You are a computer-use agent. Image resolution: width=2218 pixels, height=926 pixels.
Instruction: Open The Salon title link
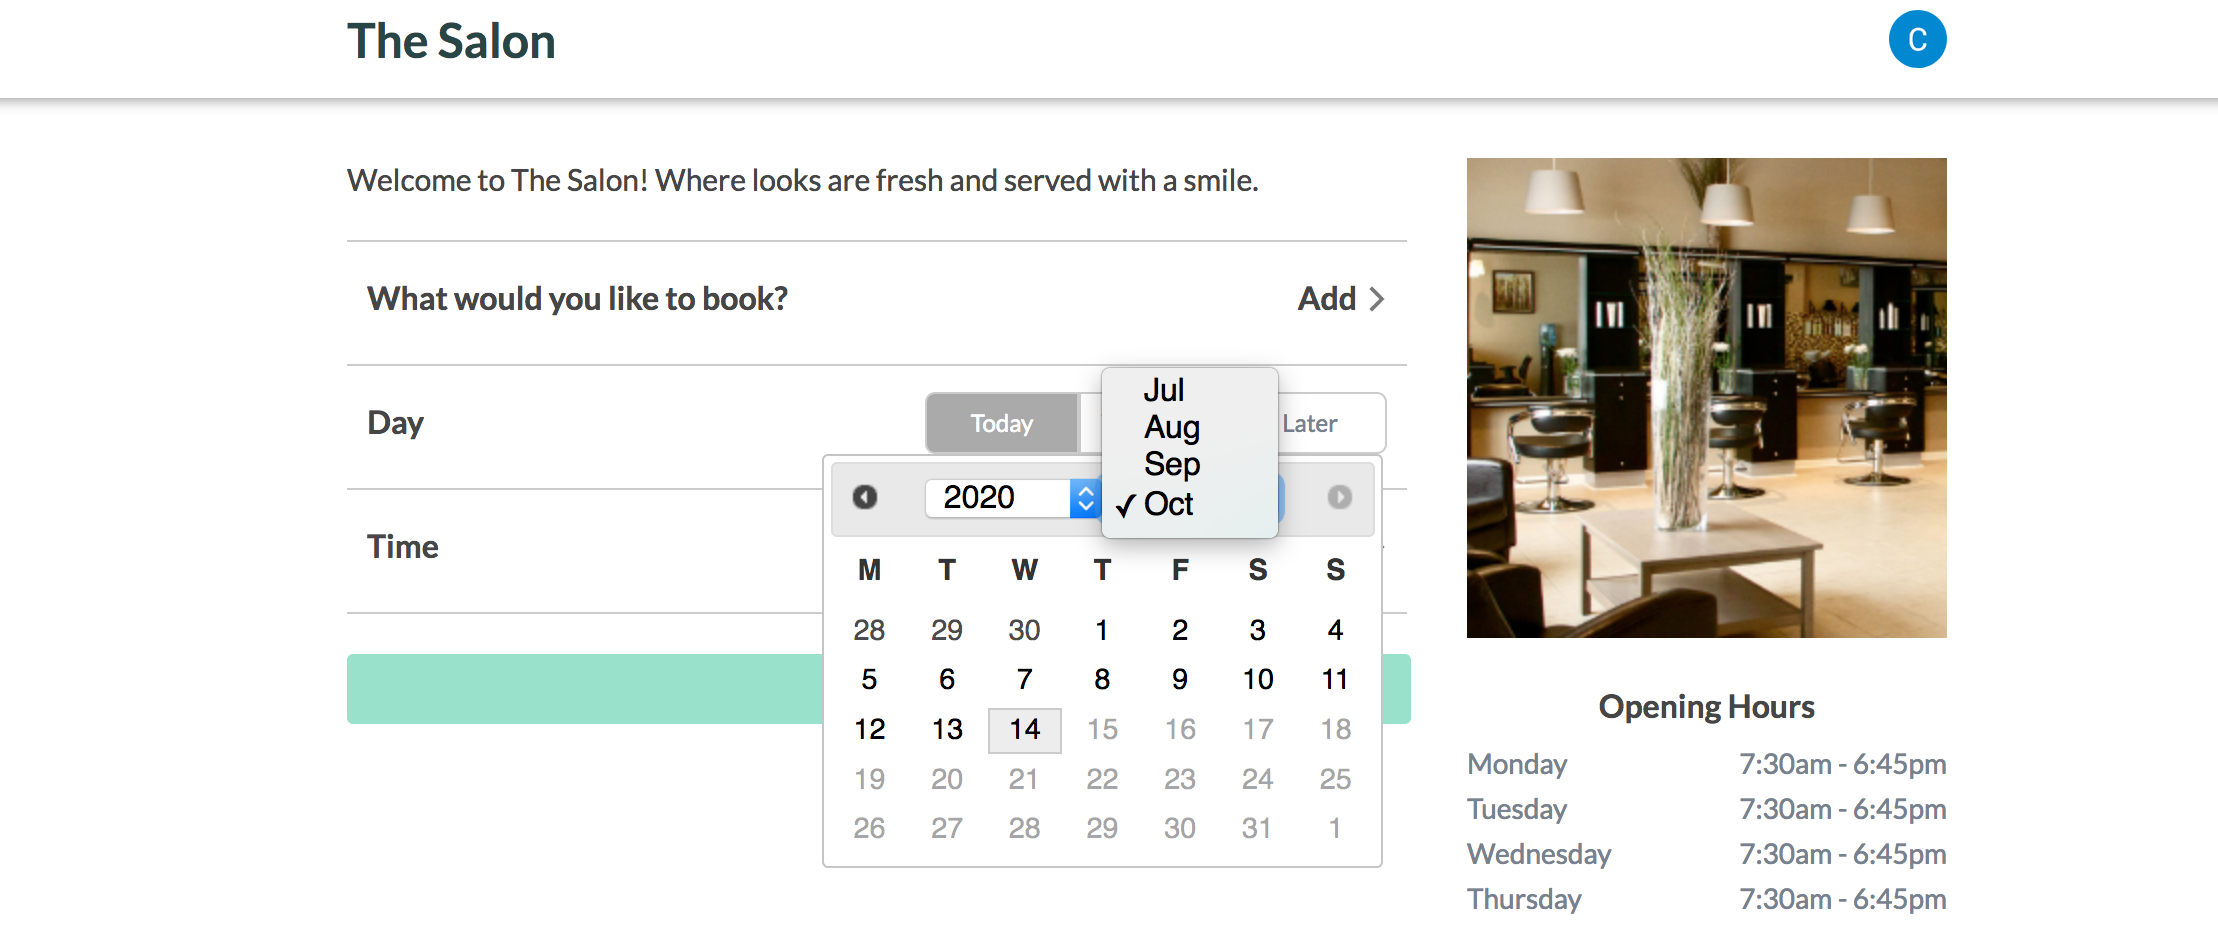(x=451, y=41)
